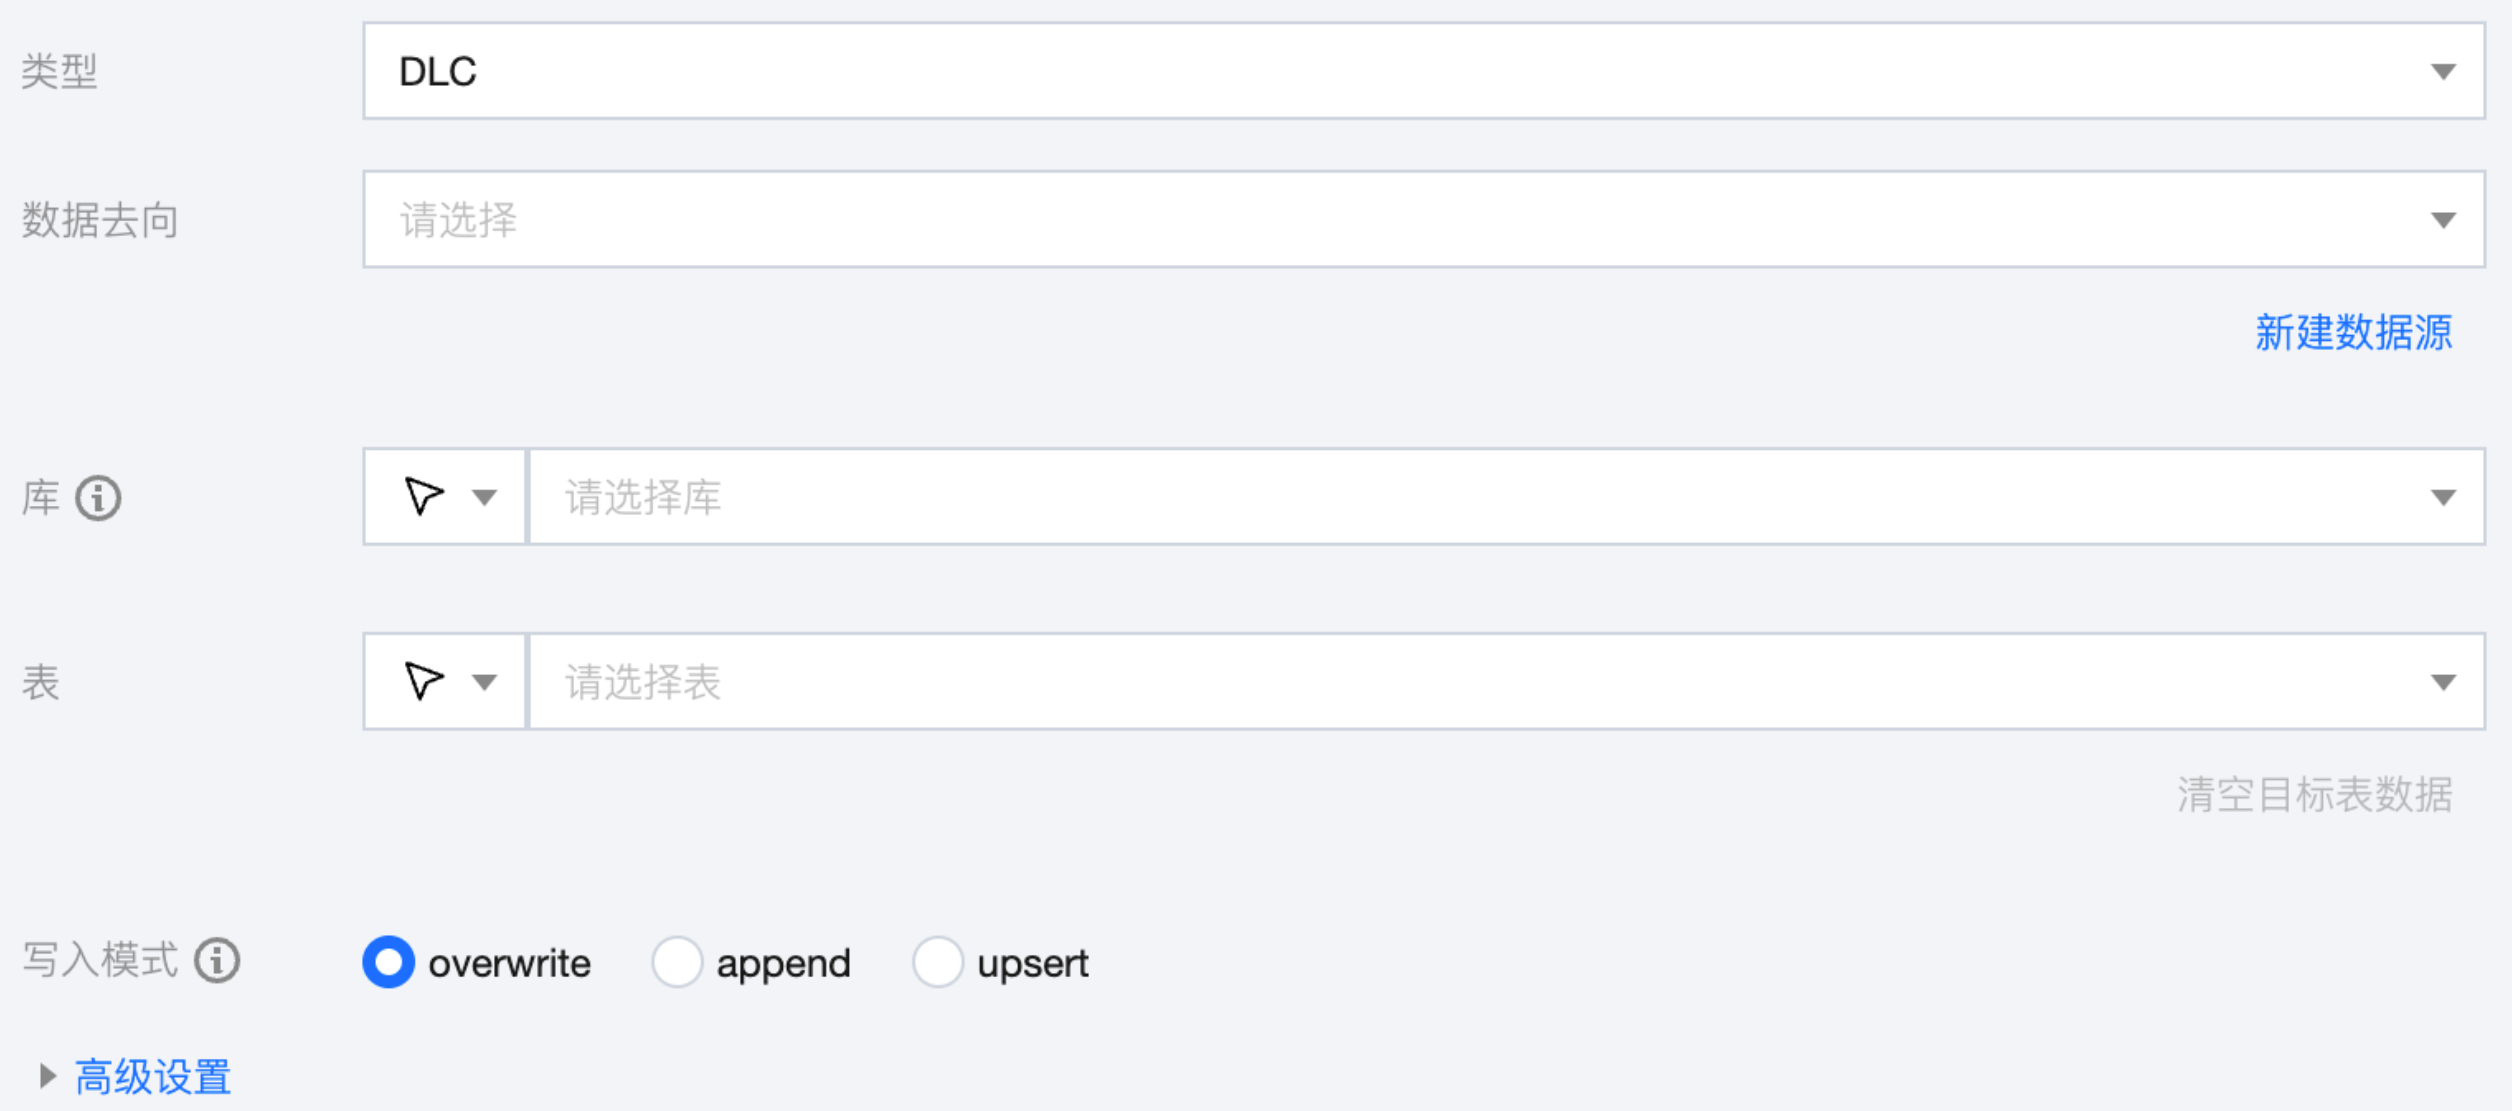Click the small arrow beside 库 cursor icon
This screenshot has height=1111, width=2512.
(x=485, y=498)
